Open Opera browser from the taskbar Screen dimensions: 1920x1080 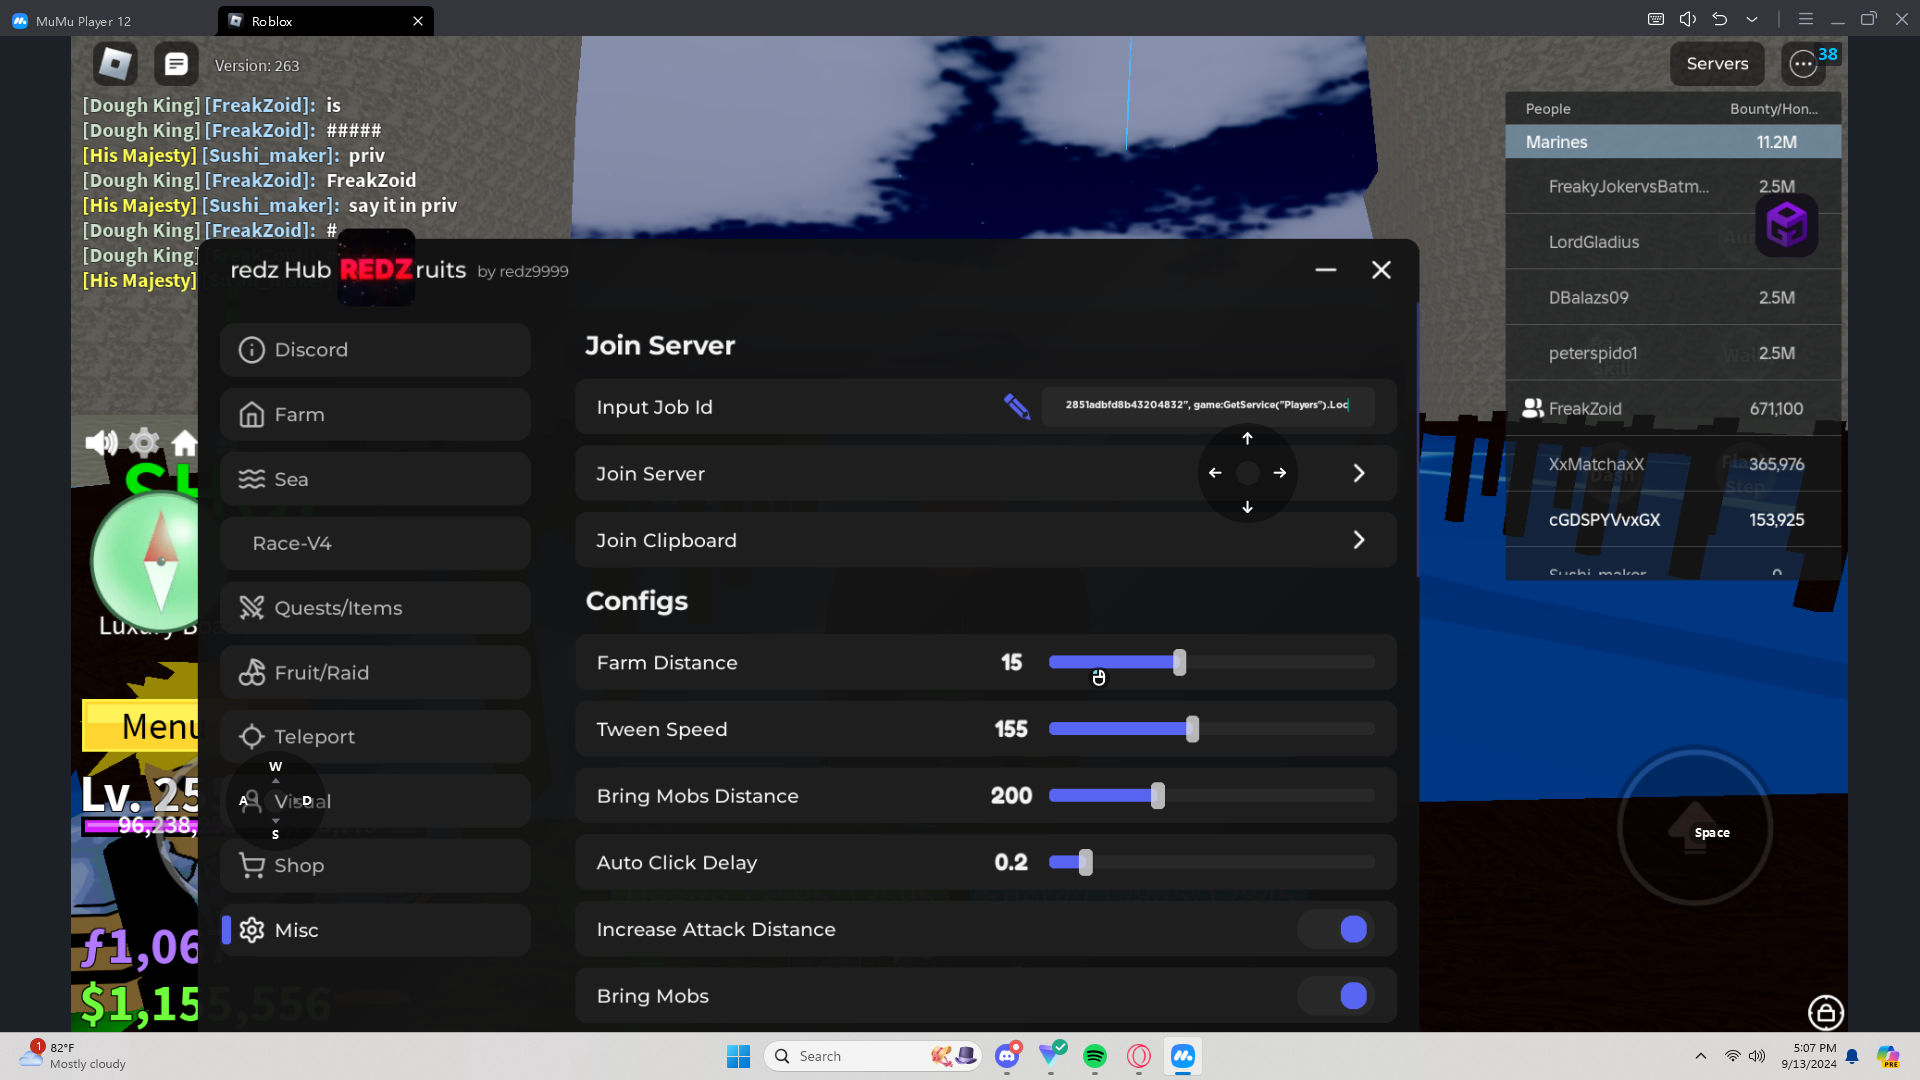(x=1139, y=1056)
